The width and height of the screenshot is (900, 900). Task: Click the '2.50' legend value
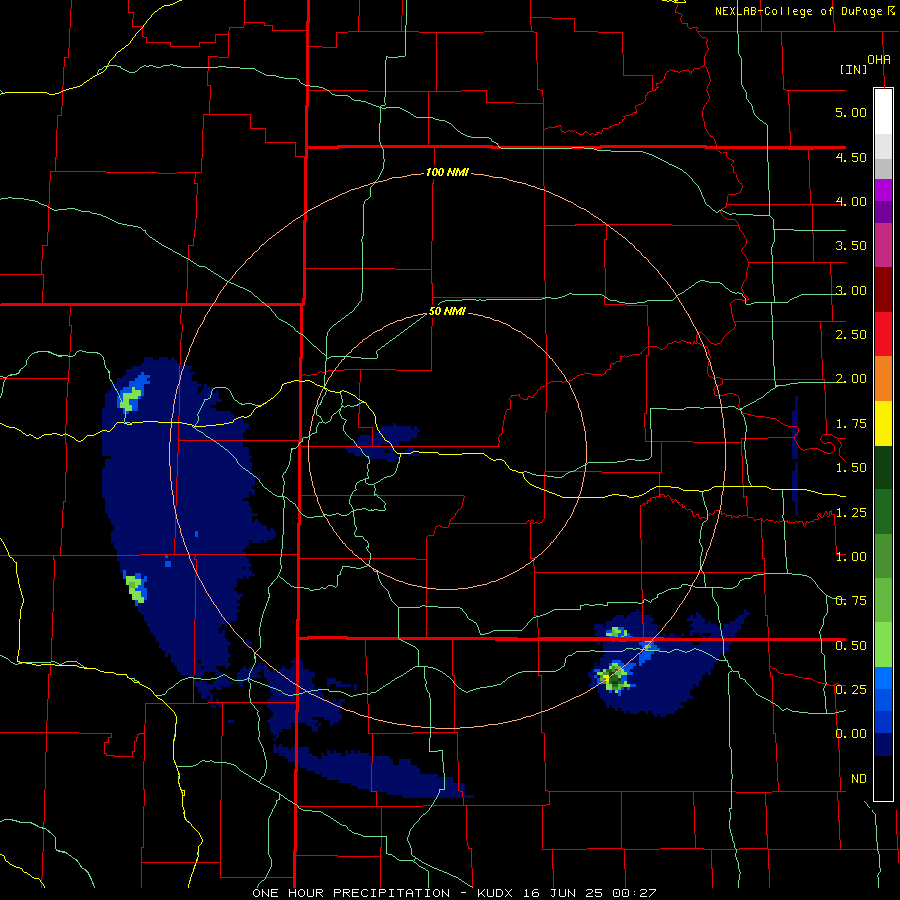[x=851, y=335]
